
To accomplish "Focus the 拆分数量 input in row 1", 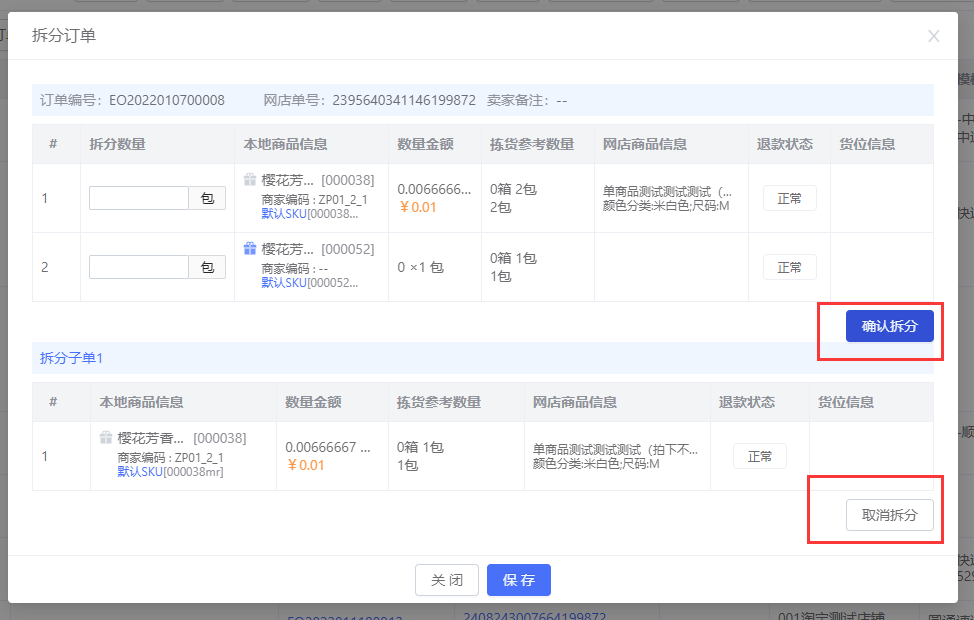I will (x=139, y=198).
